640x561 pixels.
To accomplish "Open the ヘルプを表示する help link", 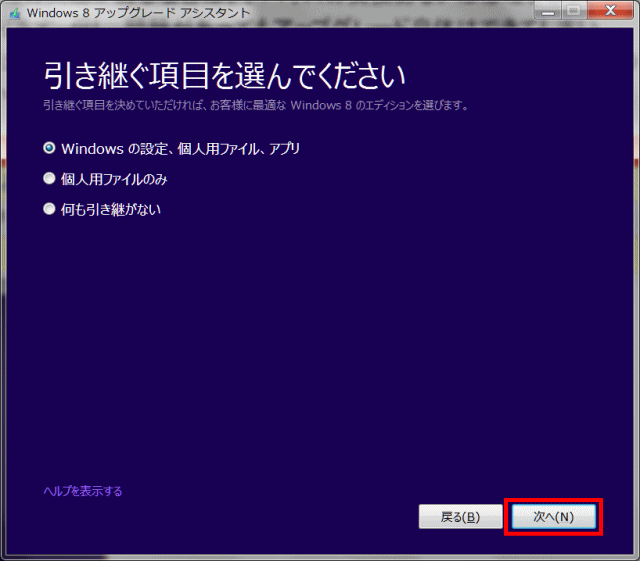I will point(83,491).
